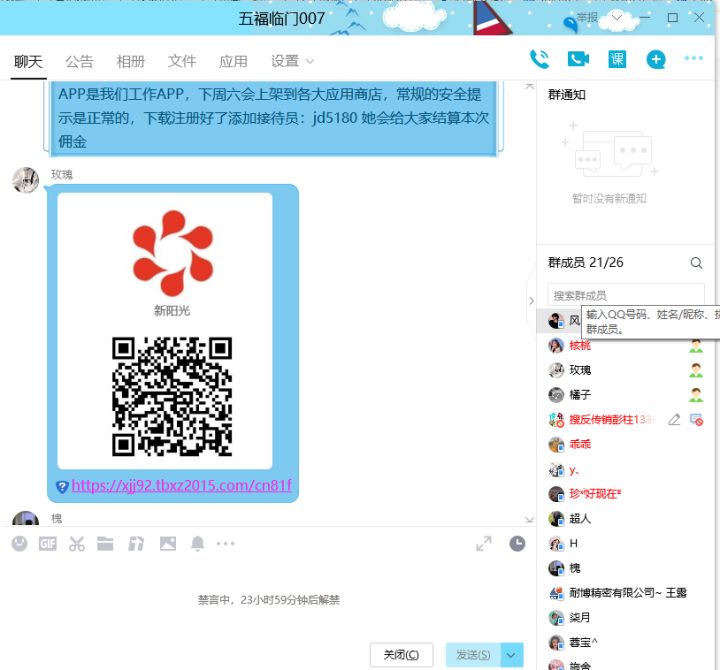Image resolution: width=720 pixels, height=670 pixels.
Task: Open the xjj92.tbxz2015.com link
Action: pos(182,485)
